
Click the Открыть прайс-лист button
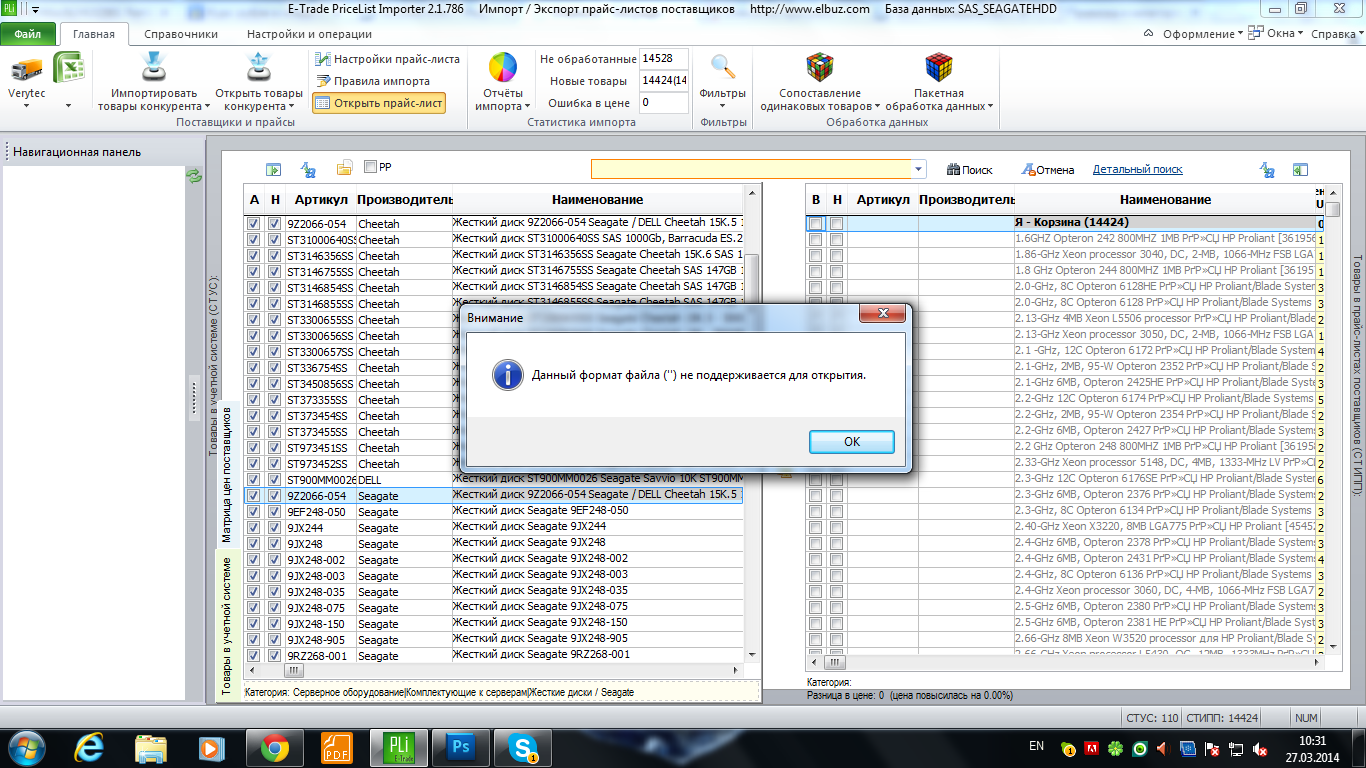tap(378, 102)
